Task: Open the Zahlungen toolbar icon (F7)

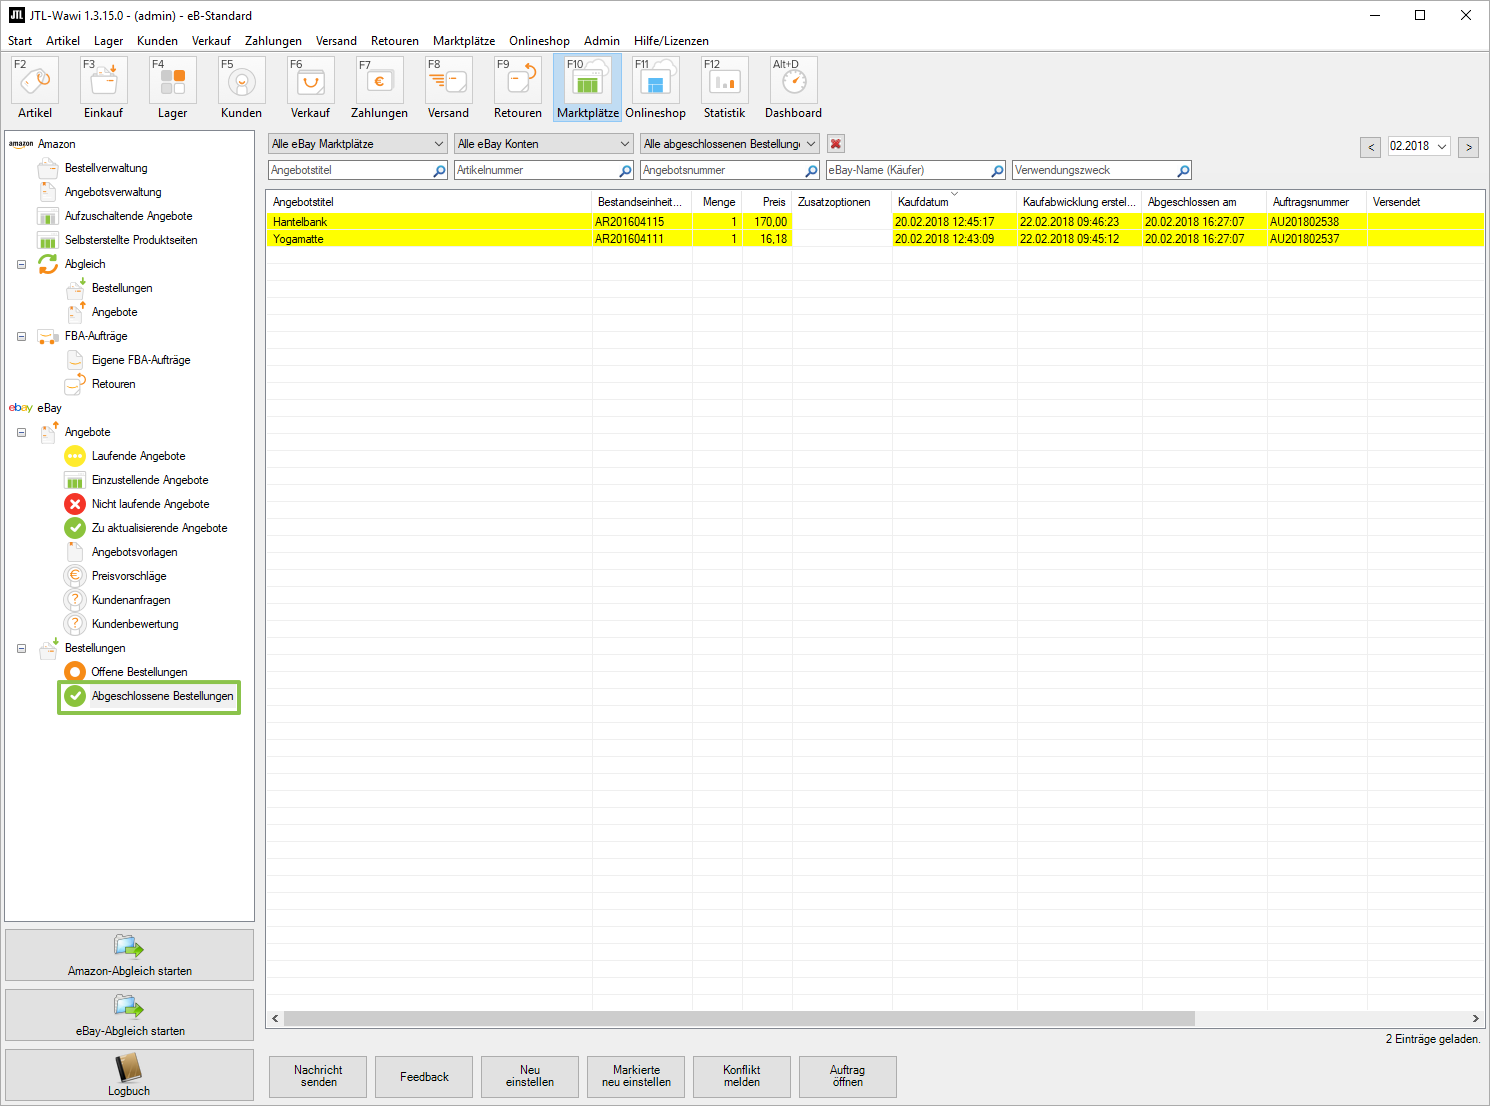Action: click(380, 88)
